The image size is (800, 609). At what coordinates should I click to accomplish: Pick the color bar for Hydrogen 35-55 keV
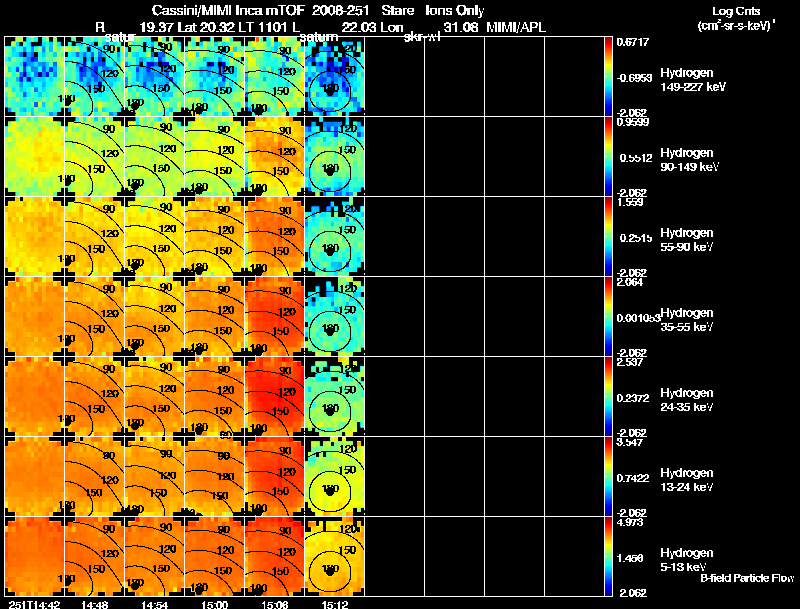coord(608,317)
